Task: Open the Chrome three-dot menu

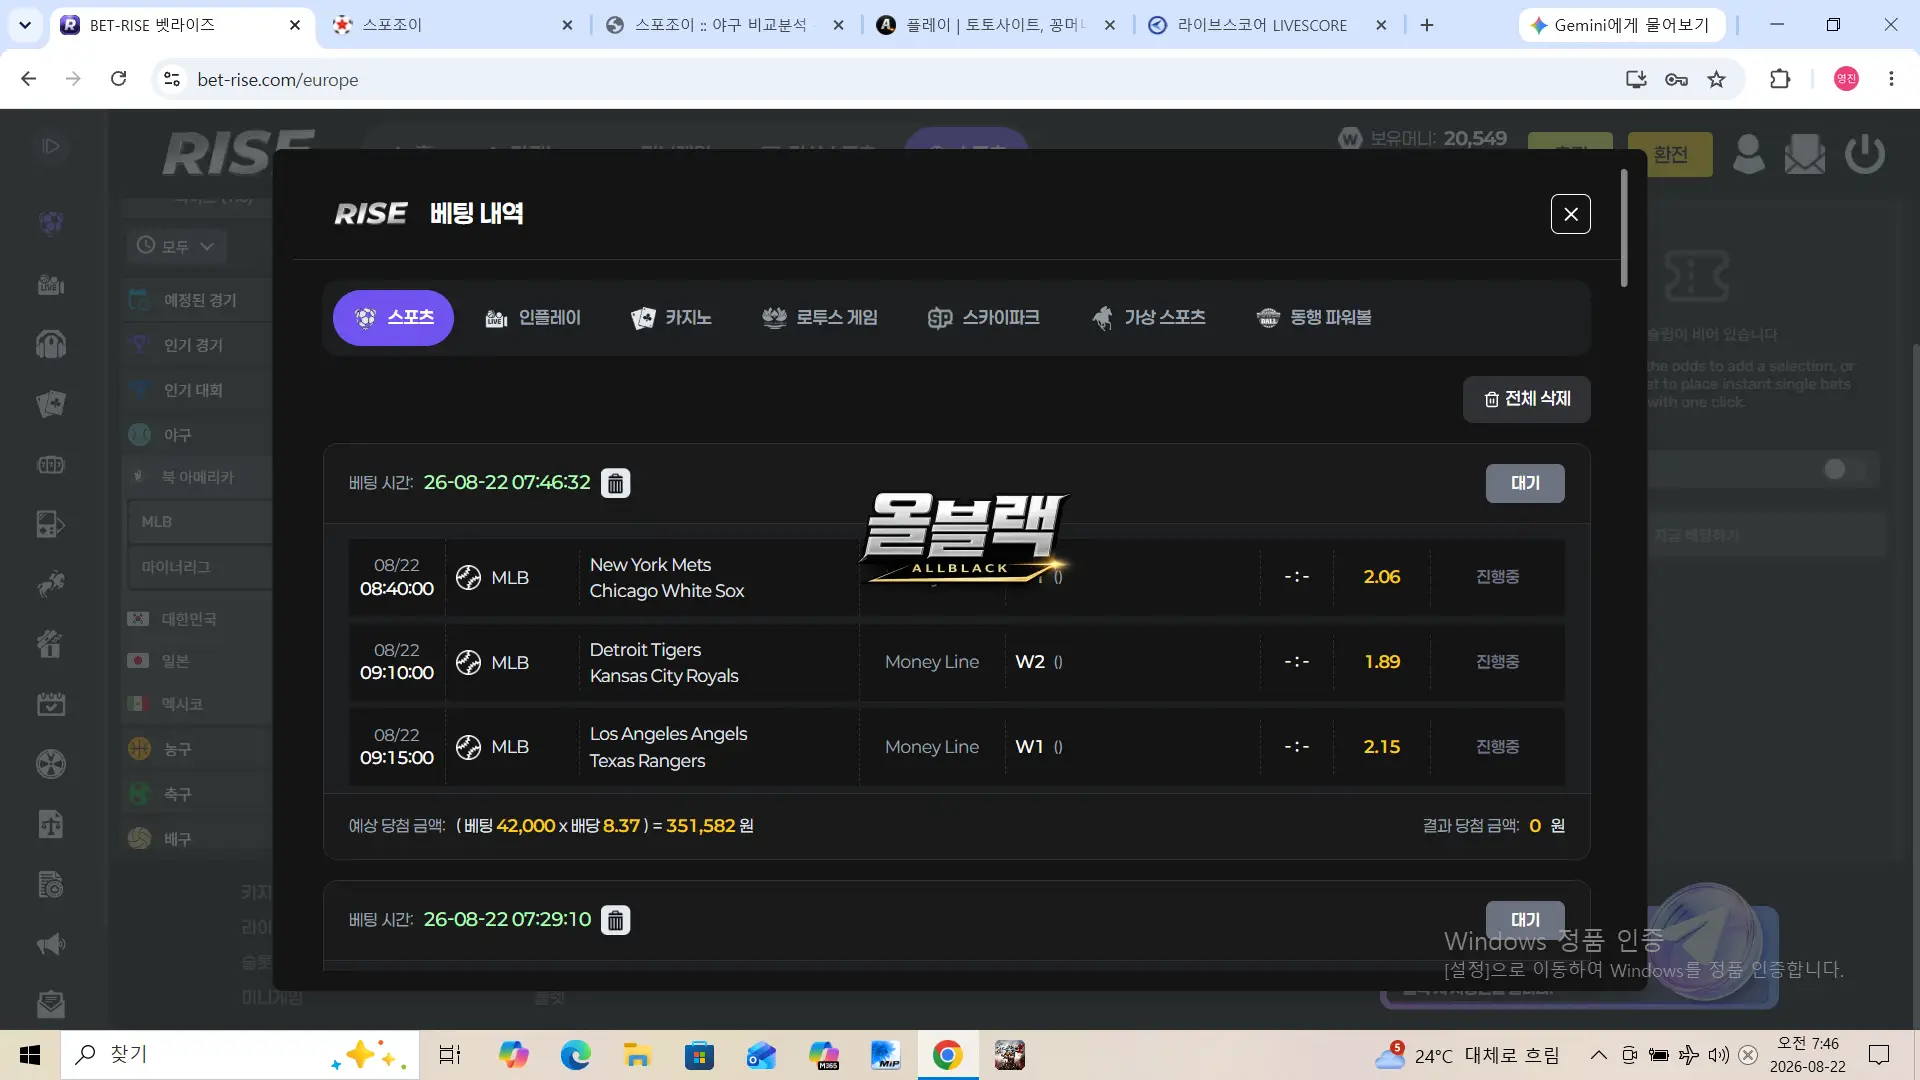Action: (1891, 79)
